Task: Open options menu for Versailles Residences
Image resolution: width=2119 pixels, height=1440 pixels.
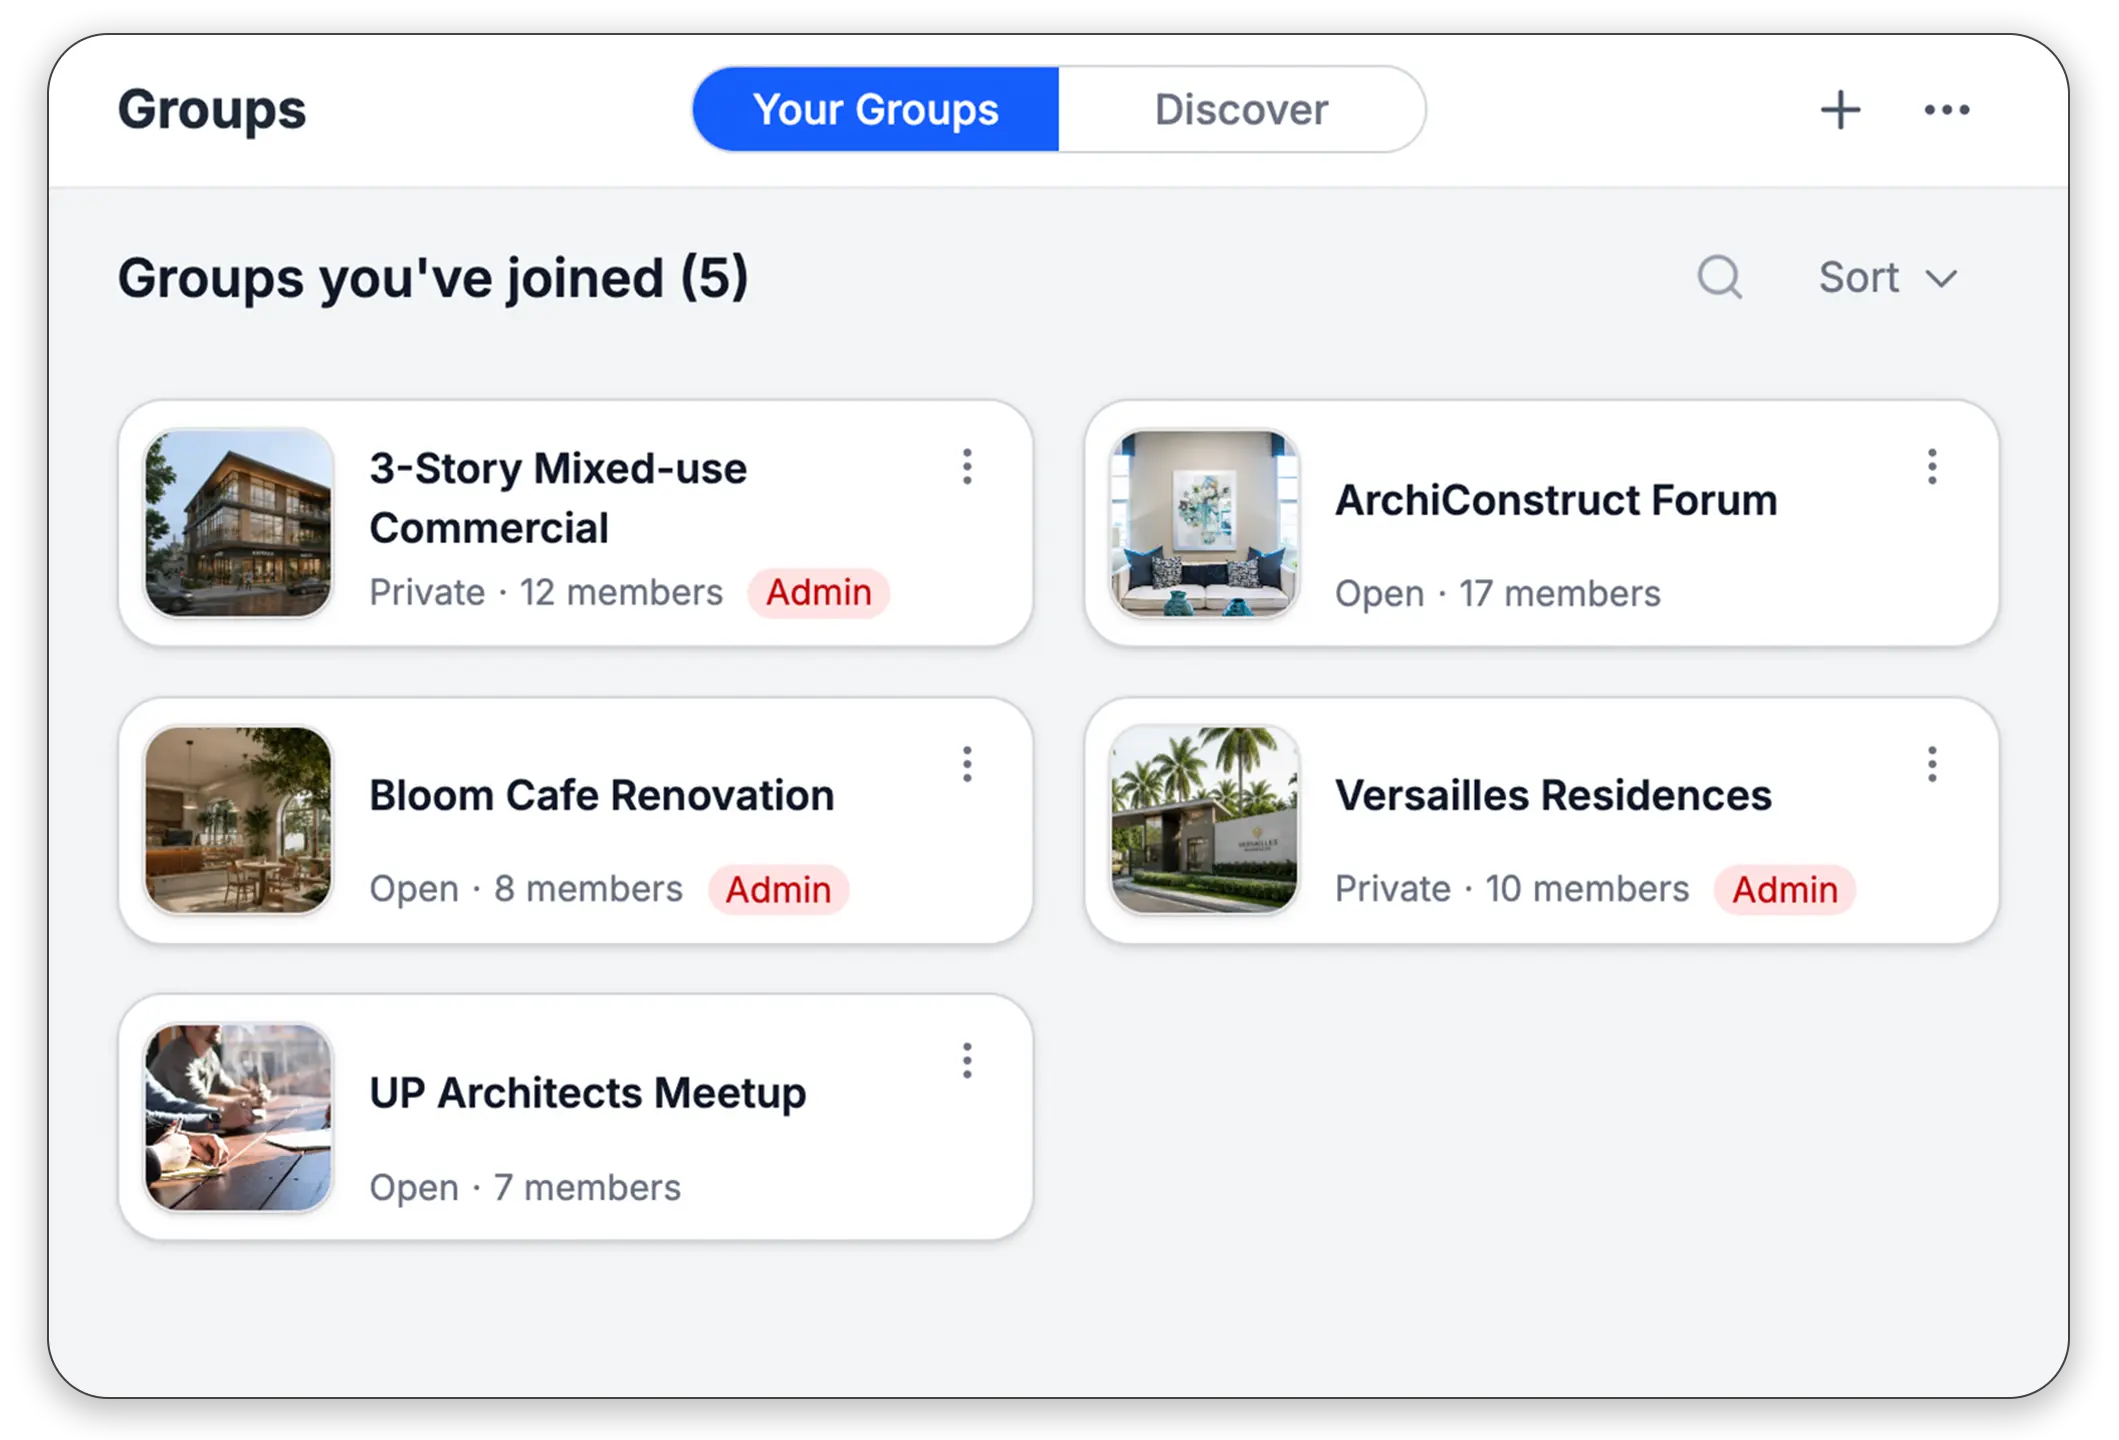Action: [1932, 764]
